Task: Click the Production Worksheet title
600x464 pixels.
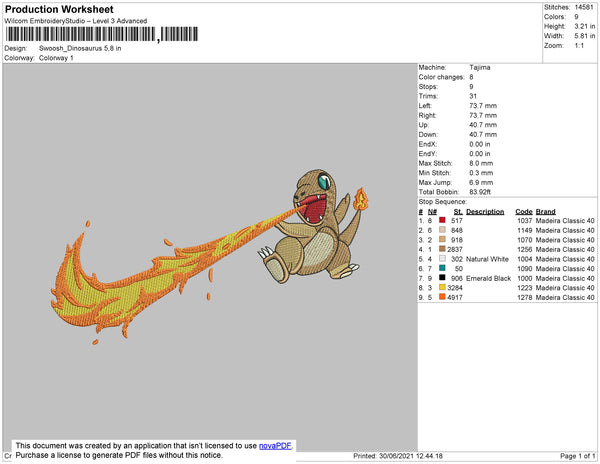Action: 59,10
